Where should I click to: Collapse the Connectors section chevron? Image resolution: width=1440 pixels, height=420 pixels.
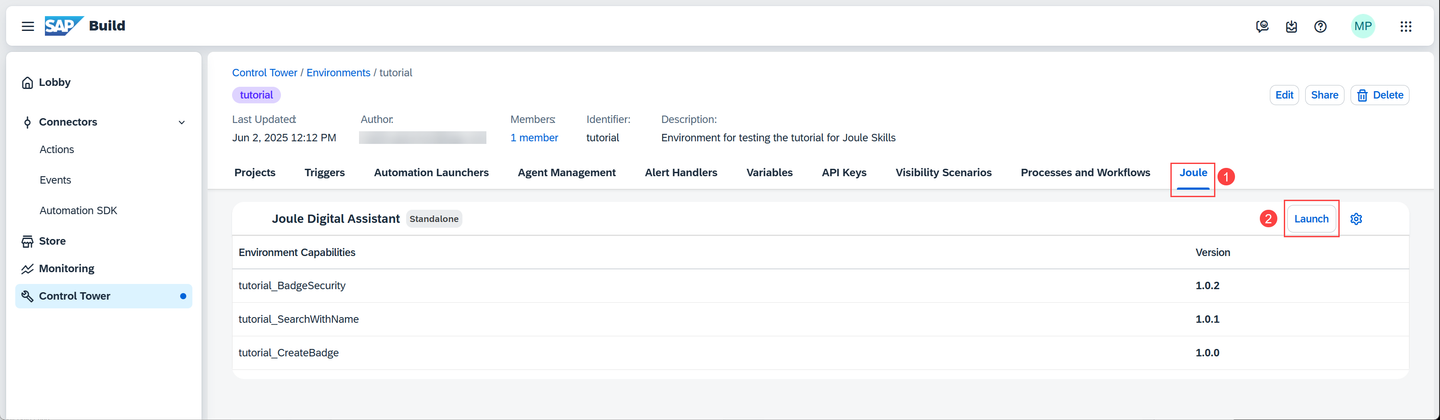click(181, 122)
